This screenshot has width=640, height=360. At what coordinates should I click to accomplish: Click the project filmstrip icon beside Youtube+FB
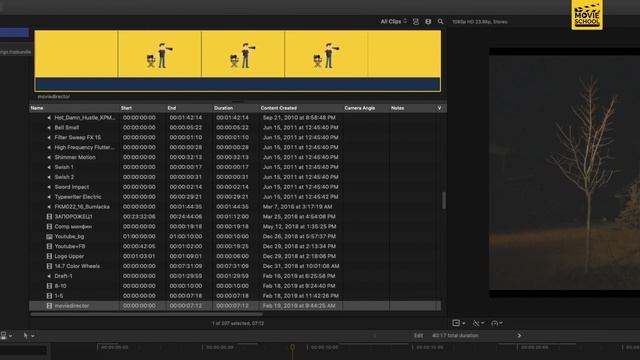[x=49, y=246]
